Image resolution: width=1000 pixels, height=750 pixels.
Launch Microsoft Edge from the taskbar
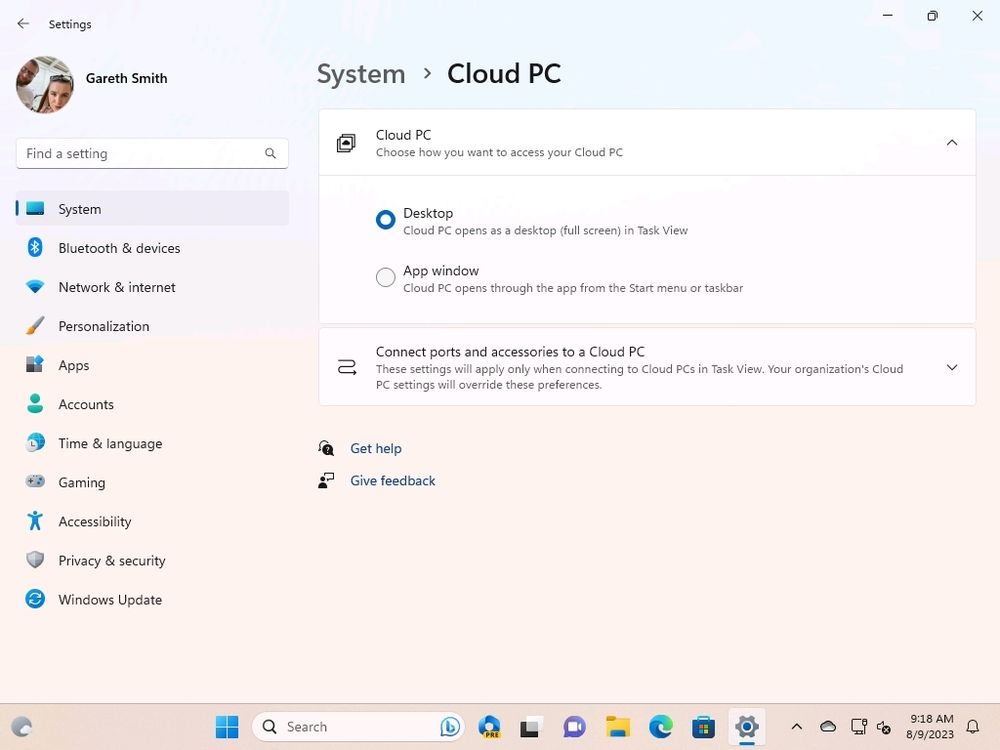point(661,727)
